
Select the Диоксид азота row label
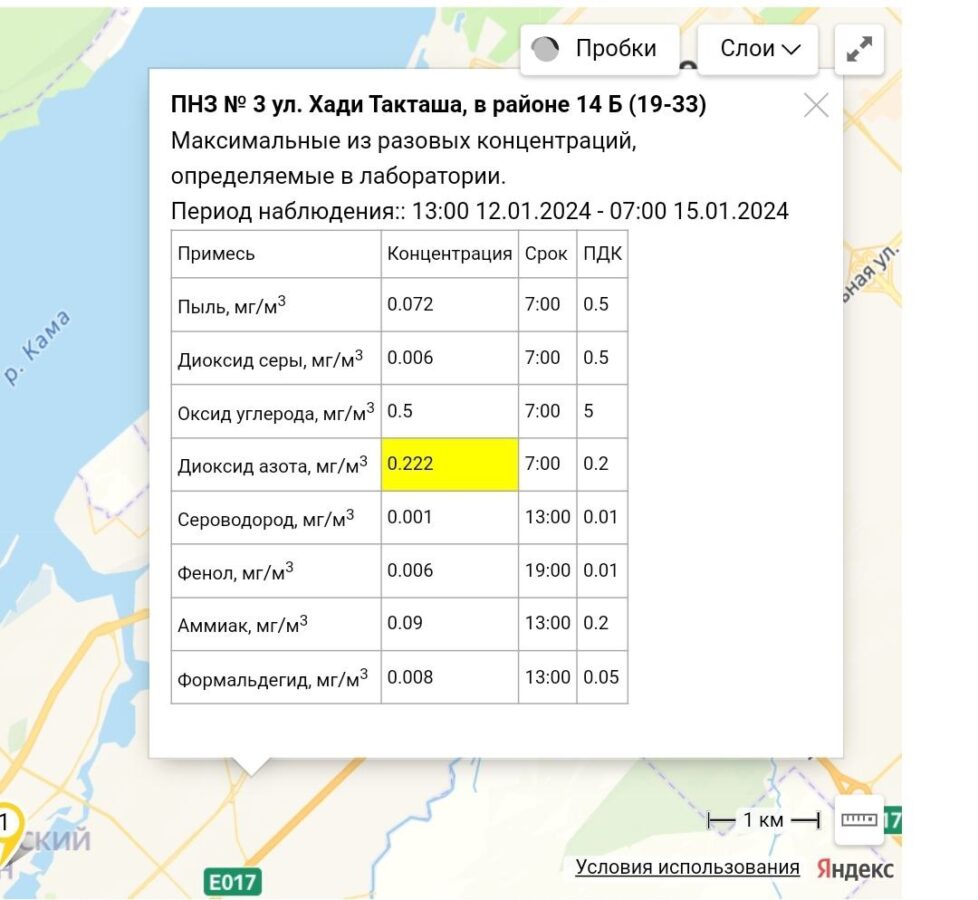click(x=272, y=465)
